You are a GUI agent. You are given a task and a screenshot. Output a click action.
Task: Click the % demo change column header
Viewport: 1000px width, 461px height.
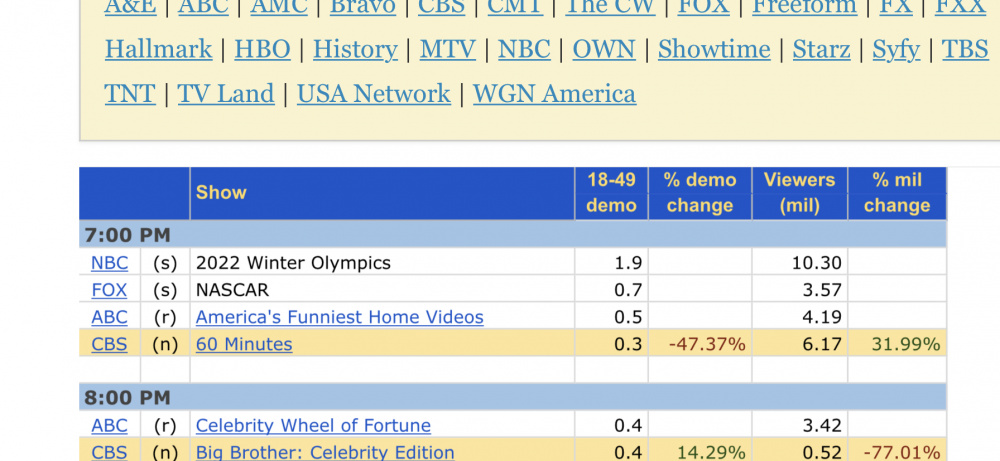[x=700, y=193]
